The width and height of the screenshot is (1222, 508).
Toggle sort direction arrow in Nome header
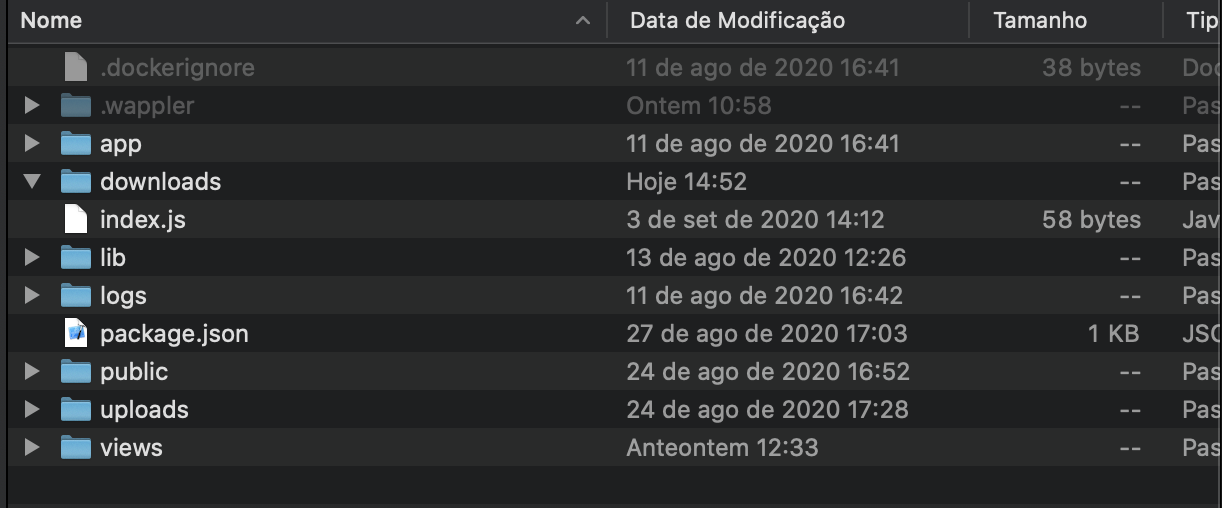[x=583, y=21]
